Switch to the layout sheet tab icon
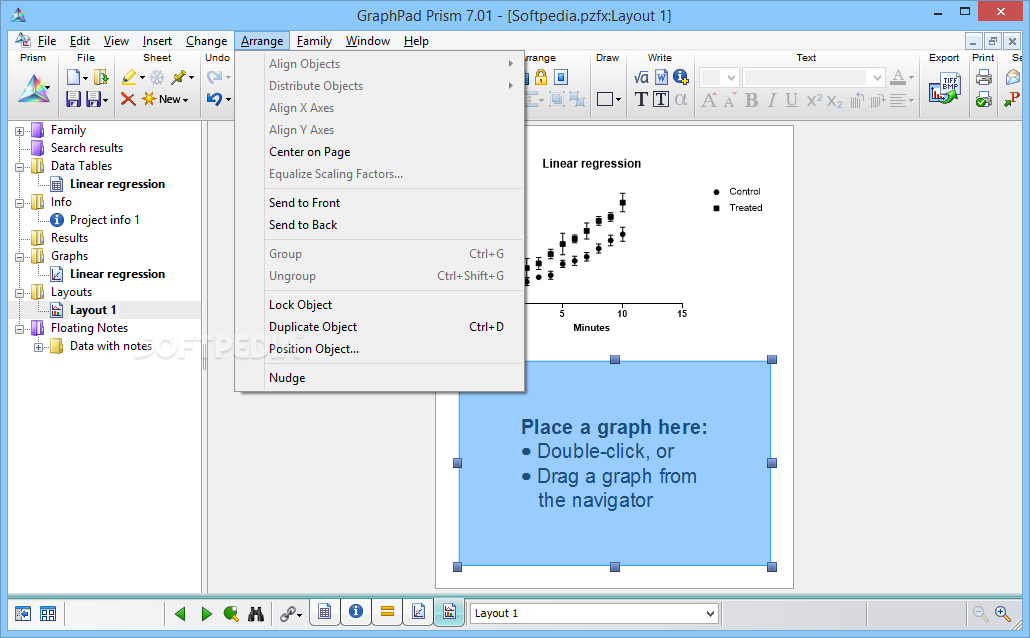 [449, 612]
